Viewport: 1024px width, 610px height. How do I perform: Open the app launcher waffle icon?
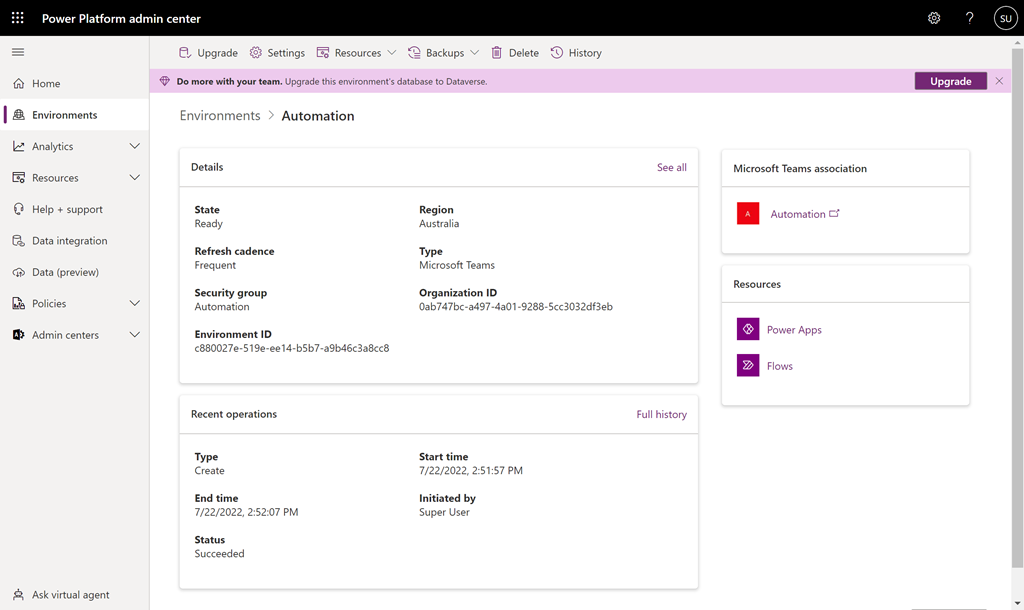pyautogui.click(x=18, y=18)
